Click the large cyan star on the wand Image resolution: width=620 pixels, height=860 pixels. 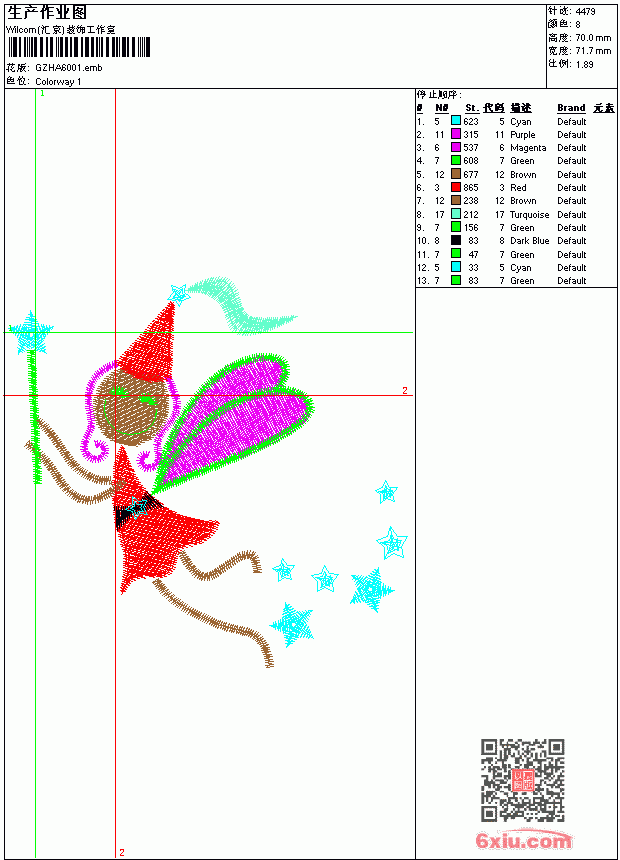click(x=31, y=332)
